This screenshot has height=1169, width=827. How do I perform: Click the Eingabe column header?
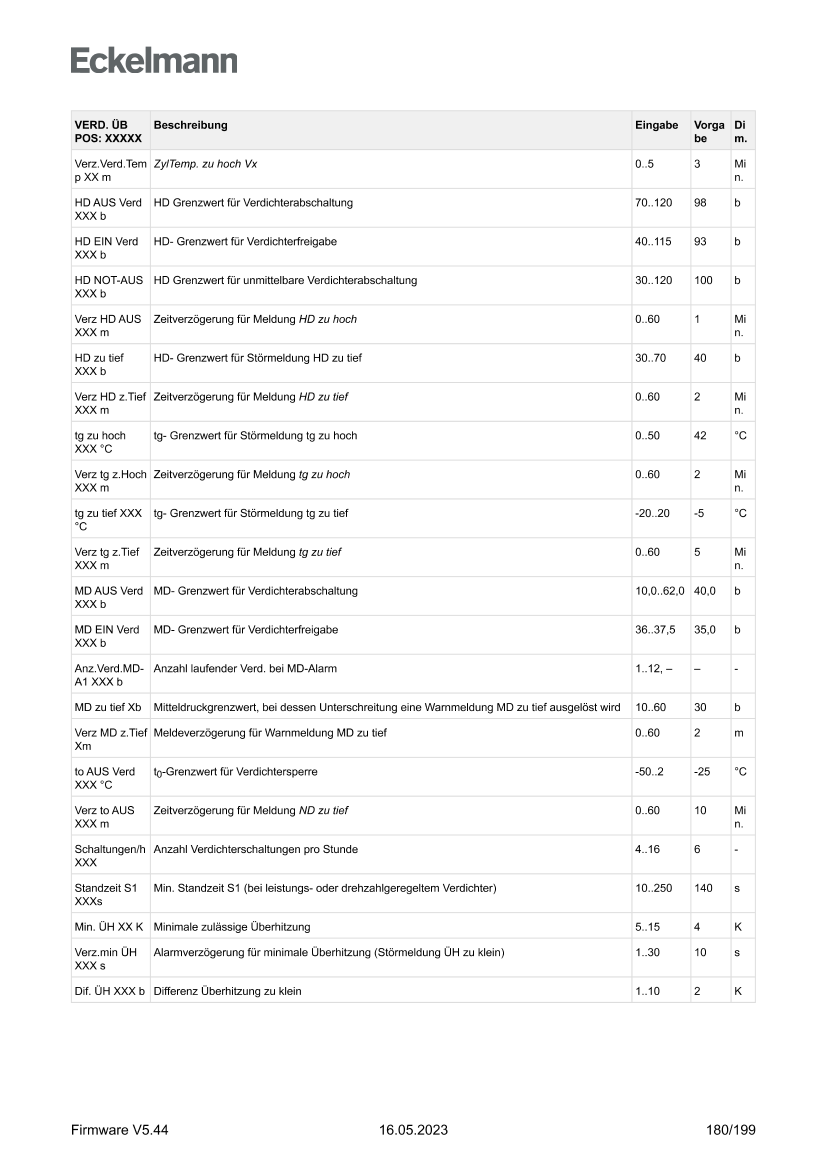click(x=656, y=125)
